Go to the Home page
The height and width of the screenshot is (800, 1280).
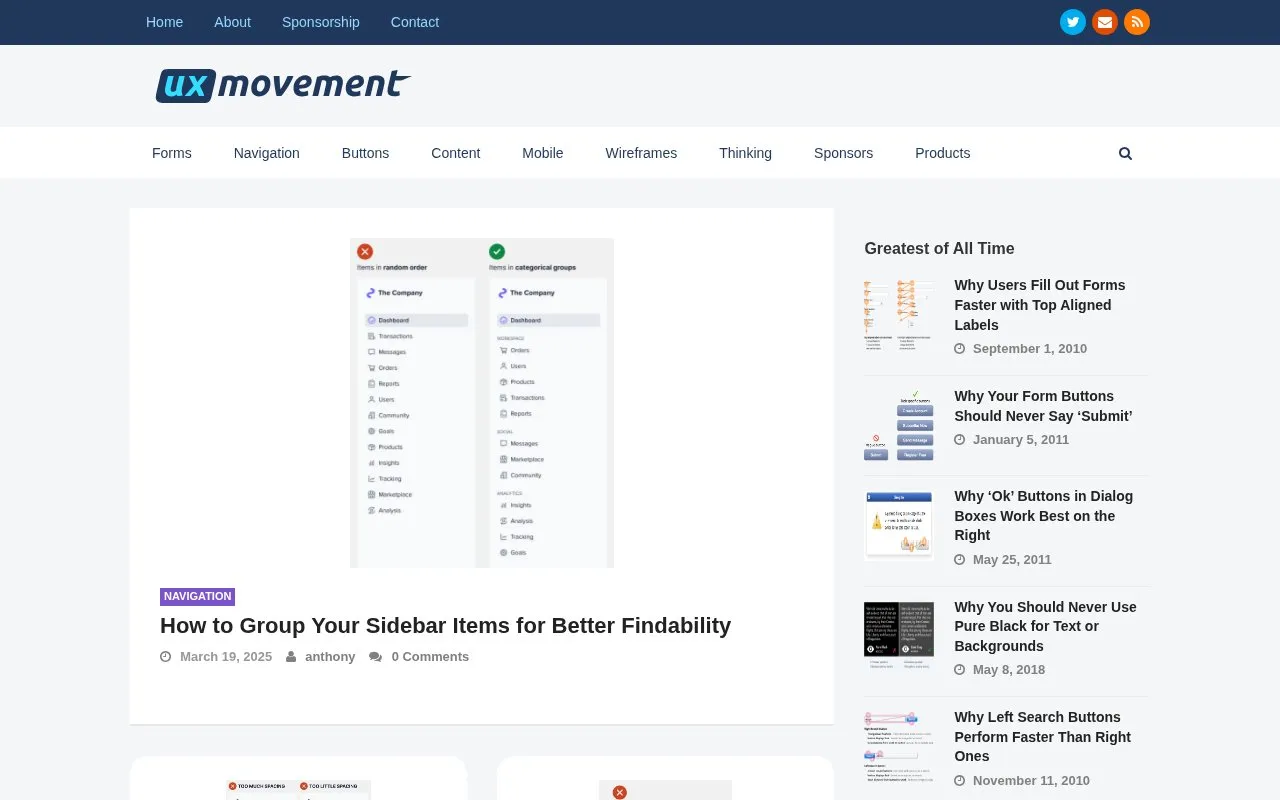pyautogui.click(x=164, y=22)
